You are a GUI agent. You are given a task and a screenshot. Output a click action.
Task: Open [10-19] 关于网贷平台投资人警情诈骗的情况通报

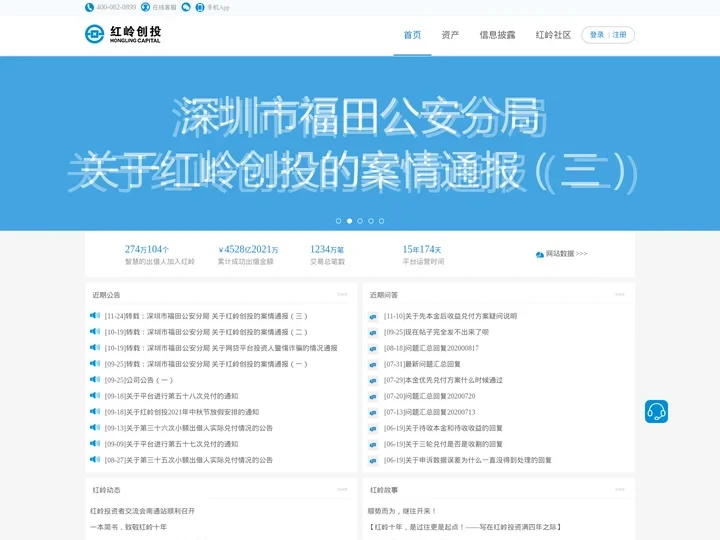pos(221,348)
